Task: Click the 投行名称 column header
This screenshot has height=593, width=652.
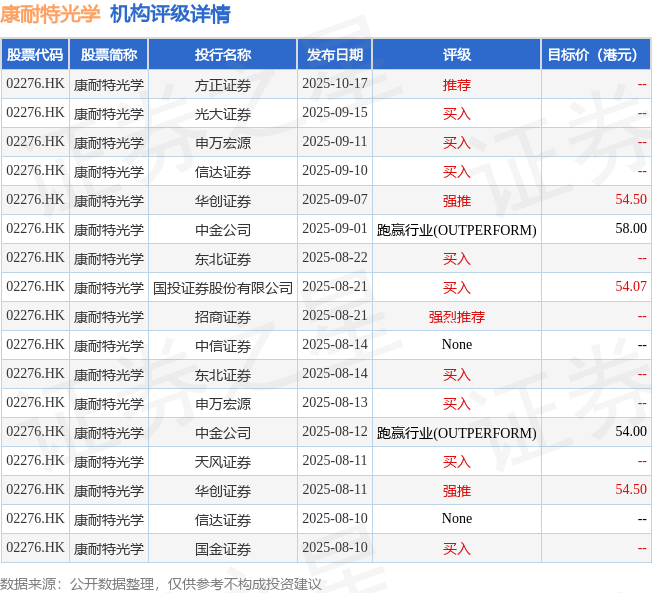Action: tap(223, 54)
